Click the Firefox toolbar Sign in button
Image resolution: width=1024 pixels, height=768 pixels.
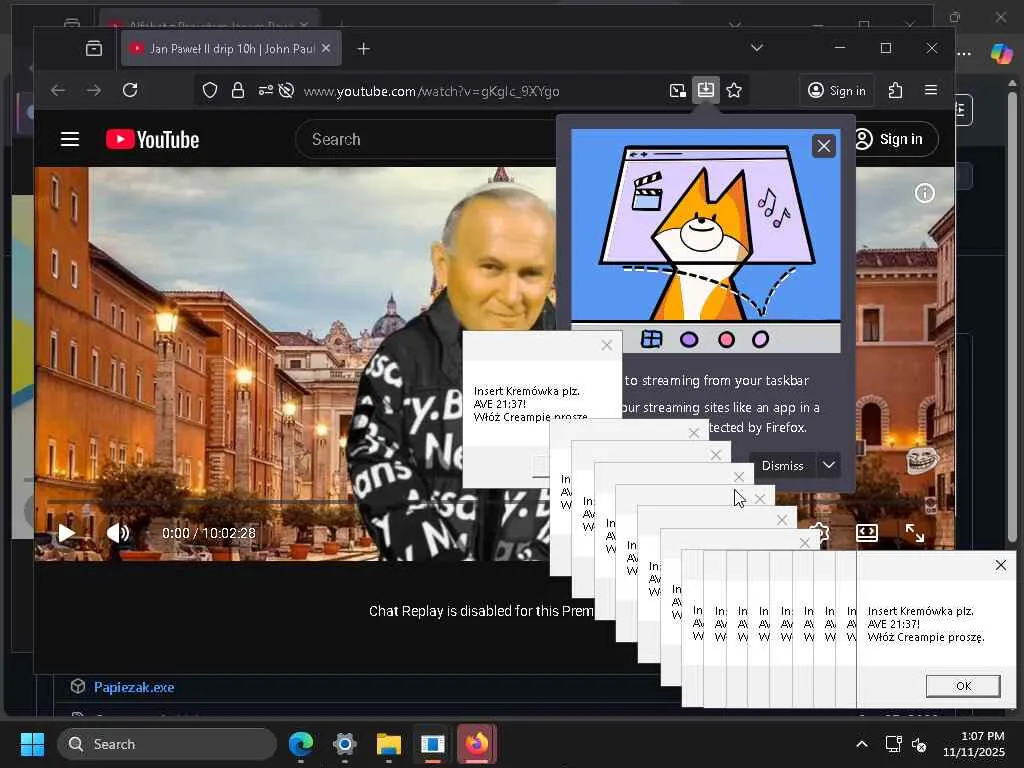(x=837, y=90)
